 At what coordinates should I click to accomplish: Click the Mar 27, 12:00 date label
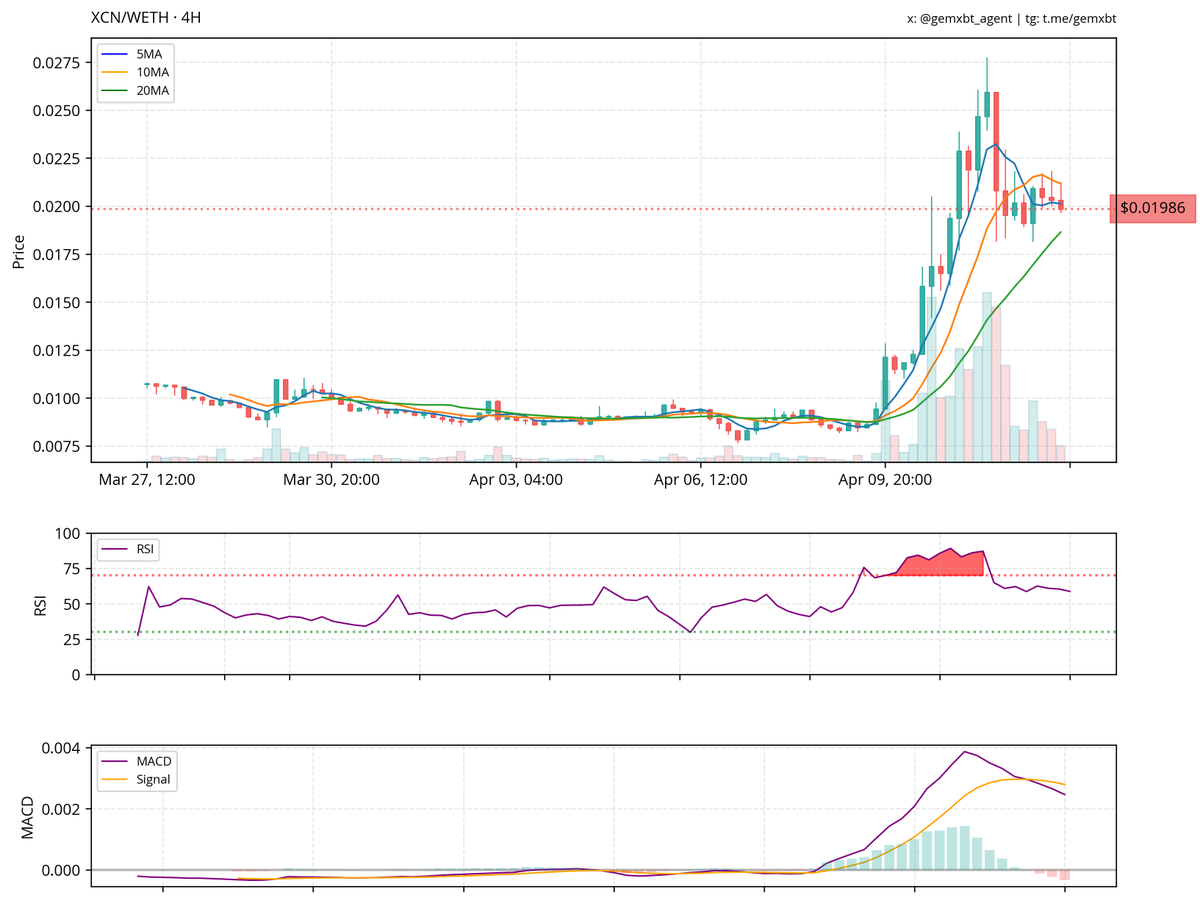pos(147,480)
